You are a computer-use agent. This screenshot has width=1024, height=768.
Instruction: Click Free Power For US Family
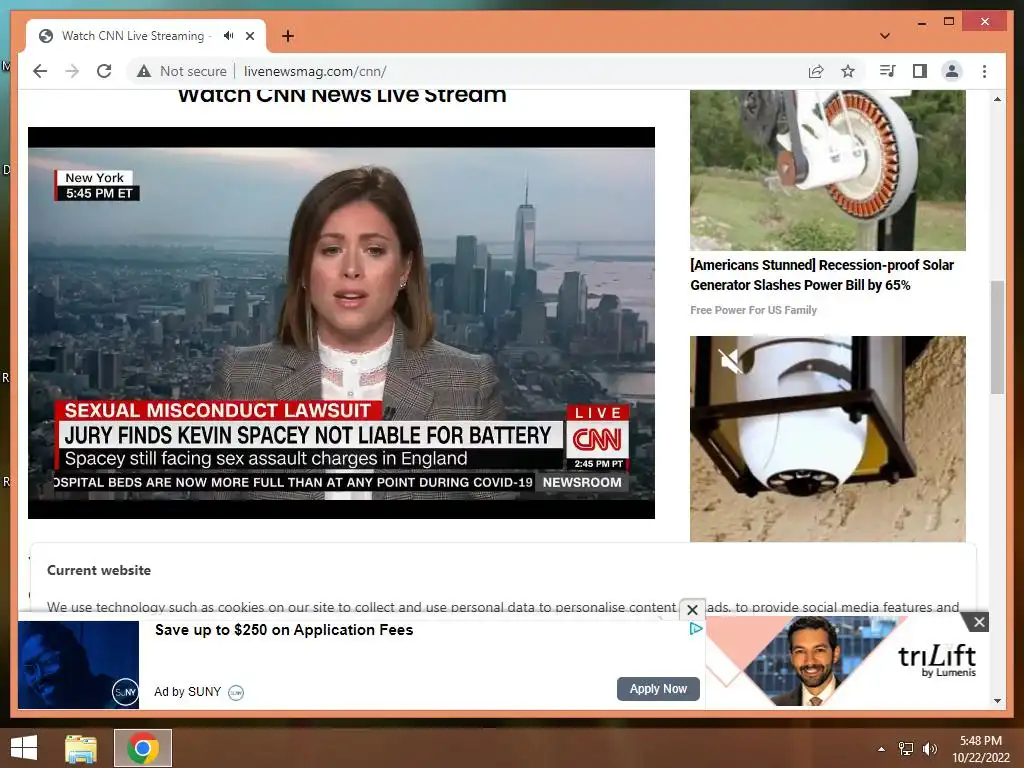coord(754,310)
